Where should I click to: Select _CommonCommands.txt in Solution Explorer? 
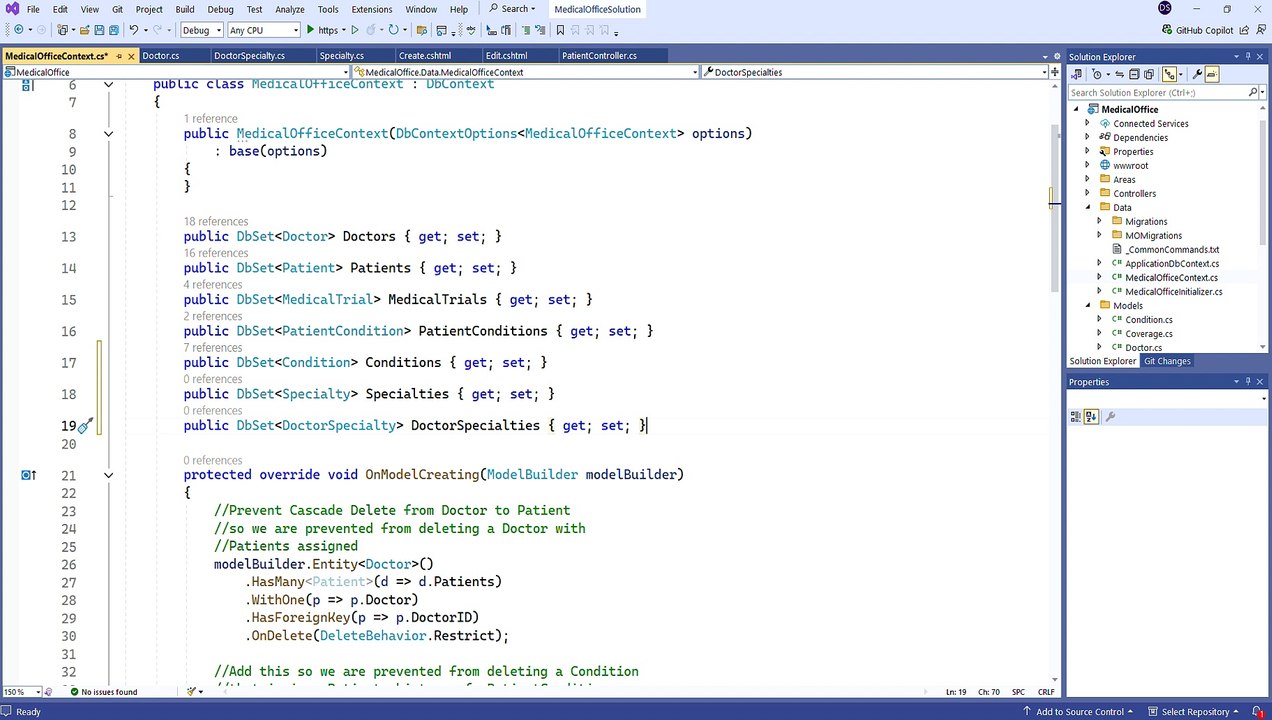1171,250
